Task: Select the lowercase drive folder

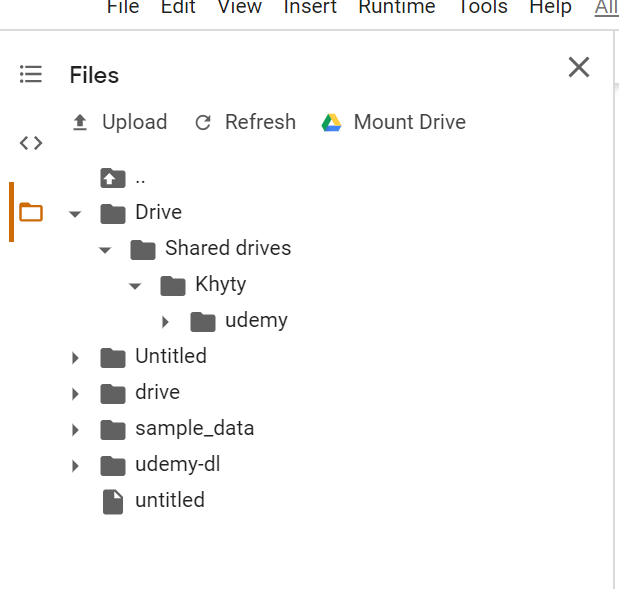Action: 157,392
